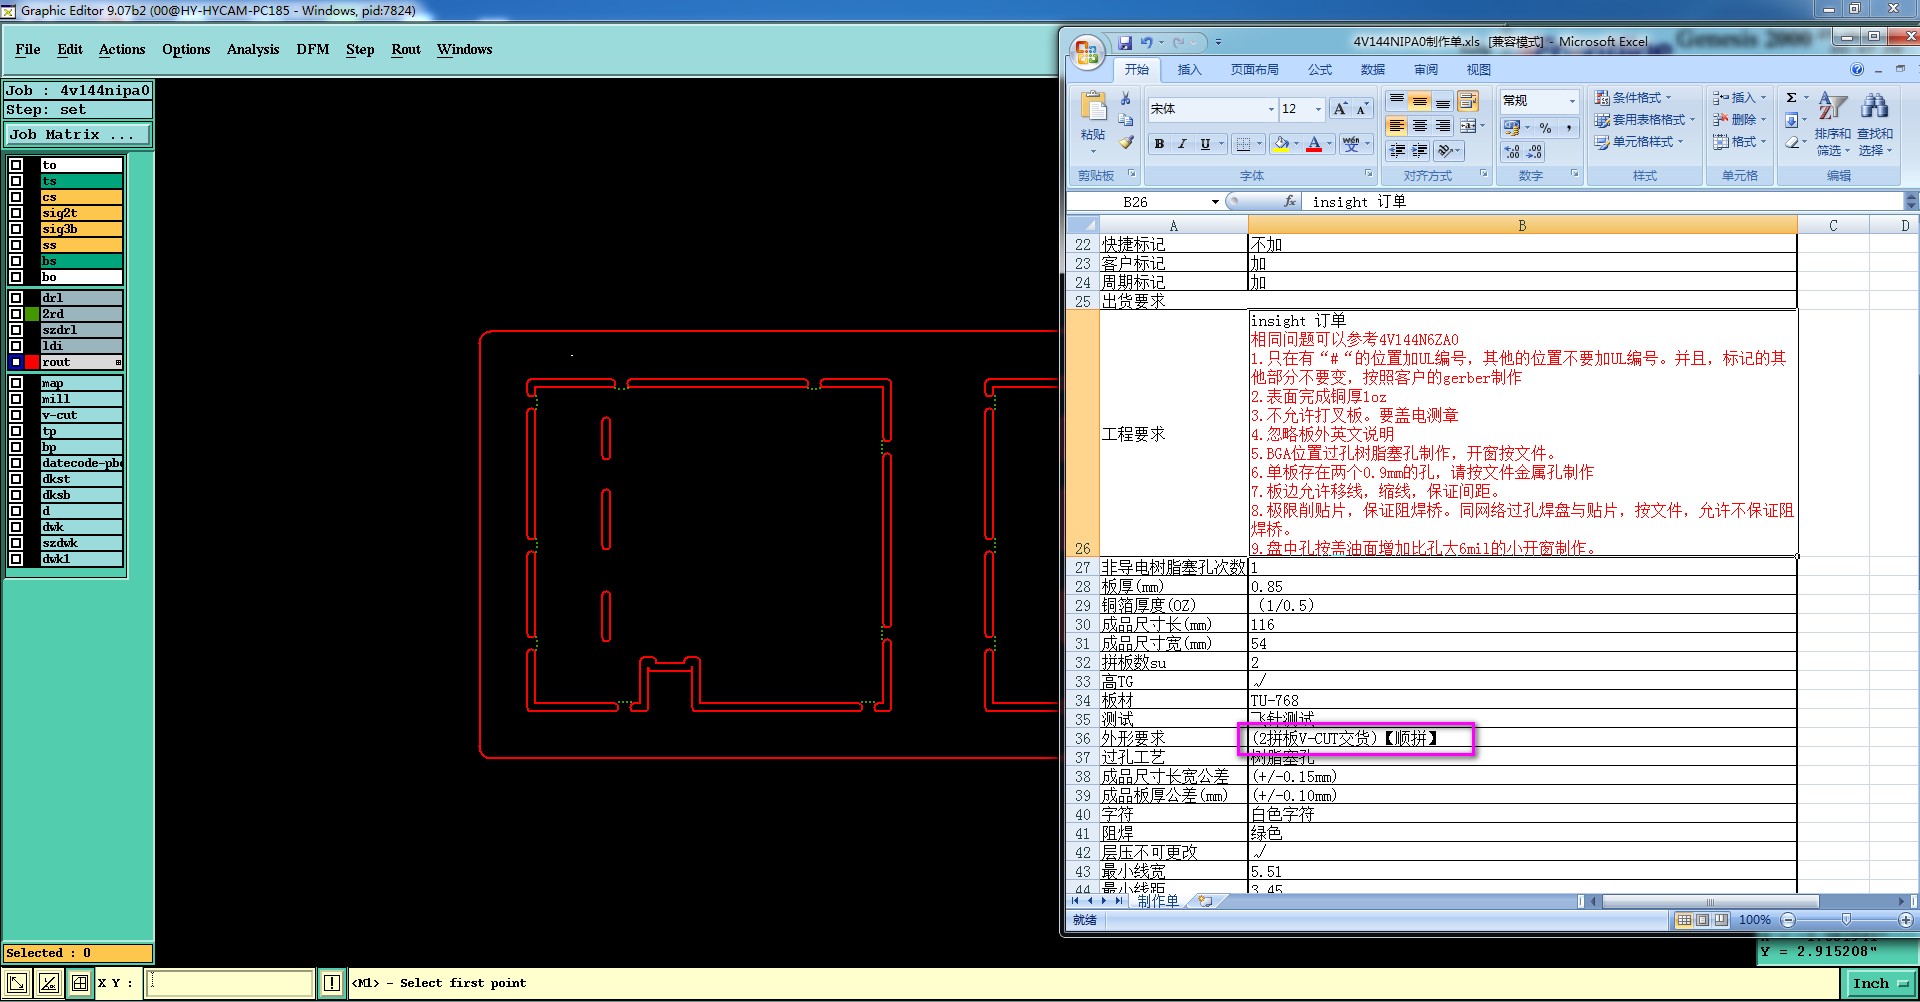Apply bold formatting in Excel

[1159, 144]
